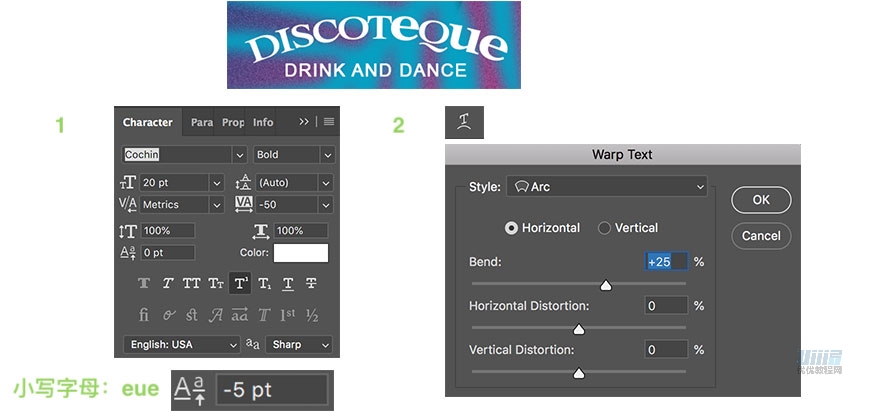Image resolution: width=870 pixels, height=411 pixels.
Task: Apply the Underline text style
Action: (x=288, y=284)
